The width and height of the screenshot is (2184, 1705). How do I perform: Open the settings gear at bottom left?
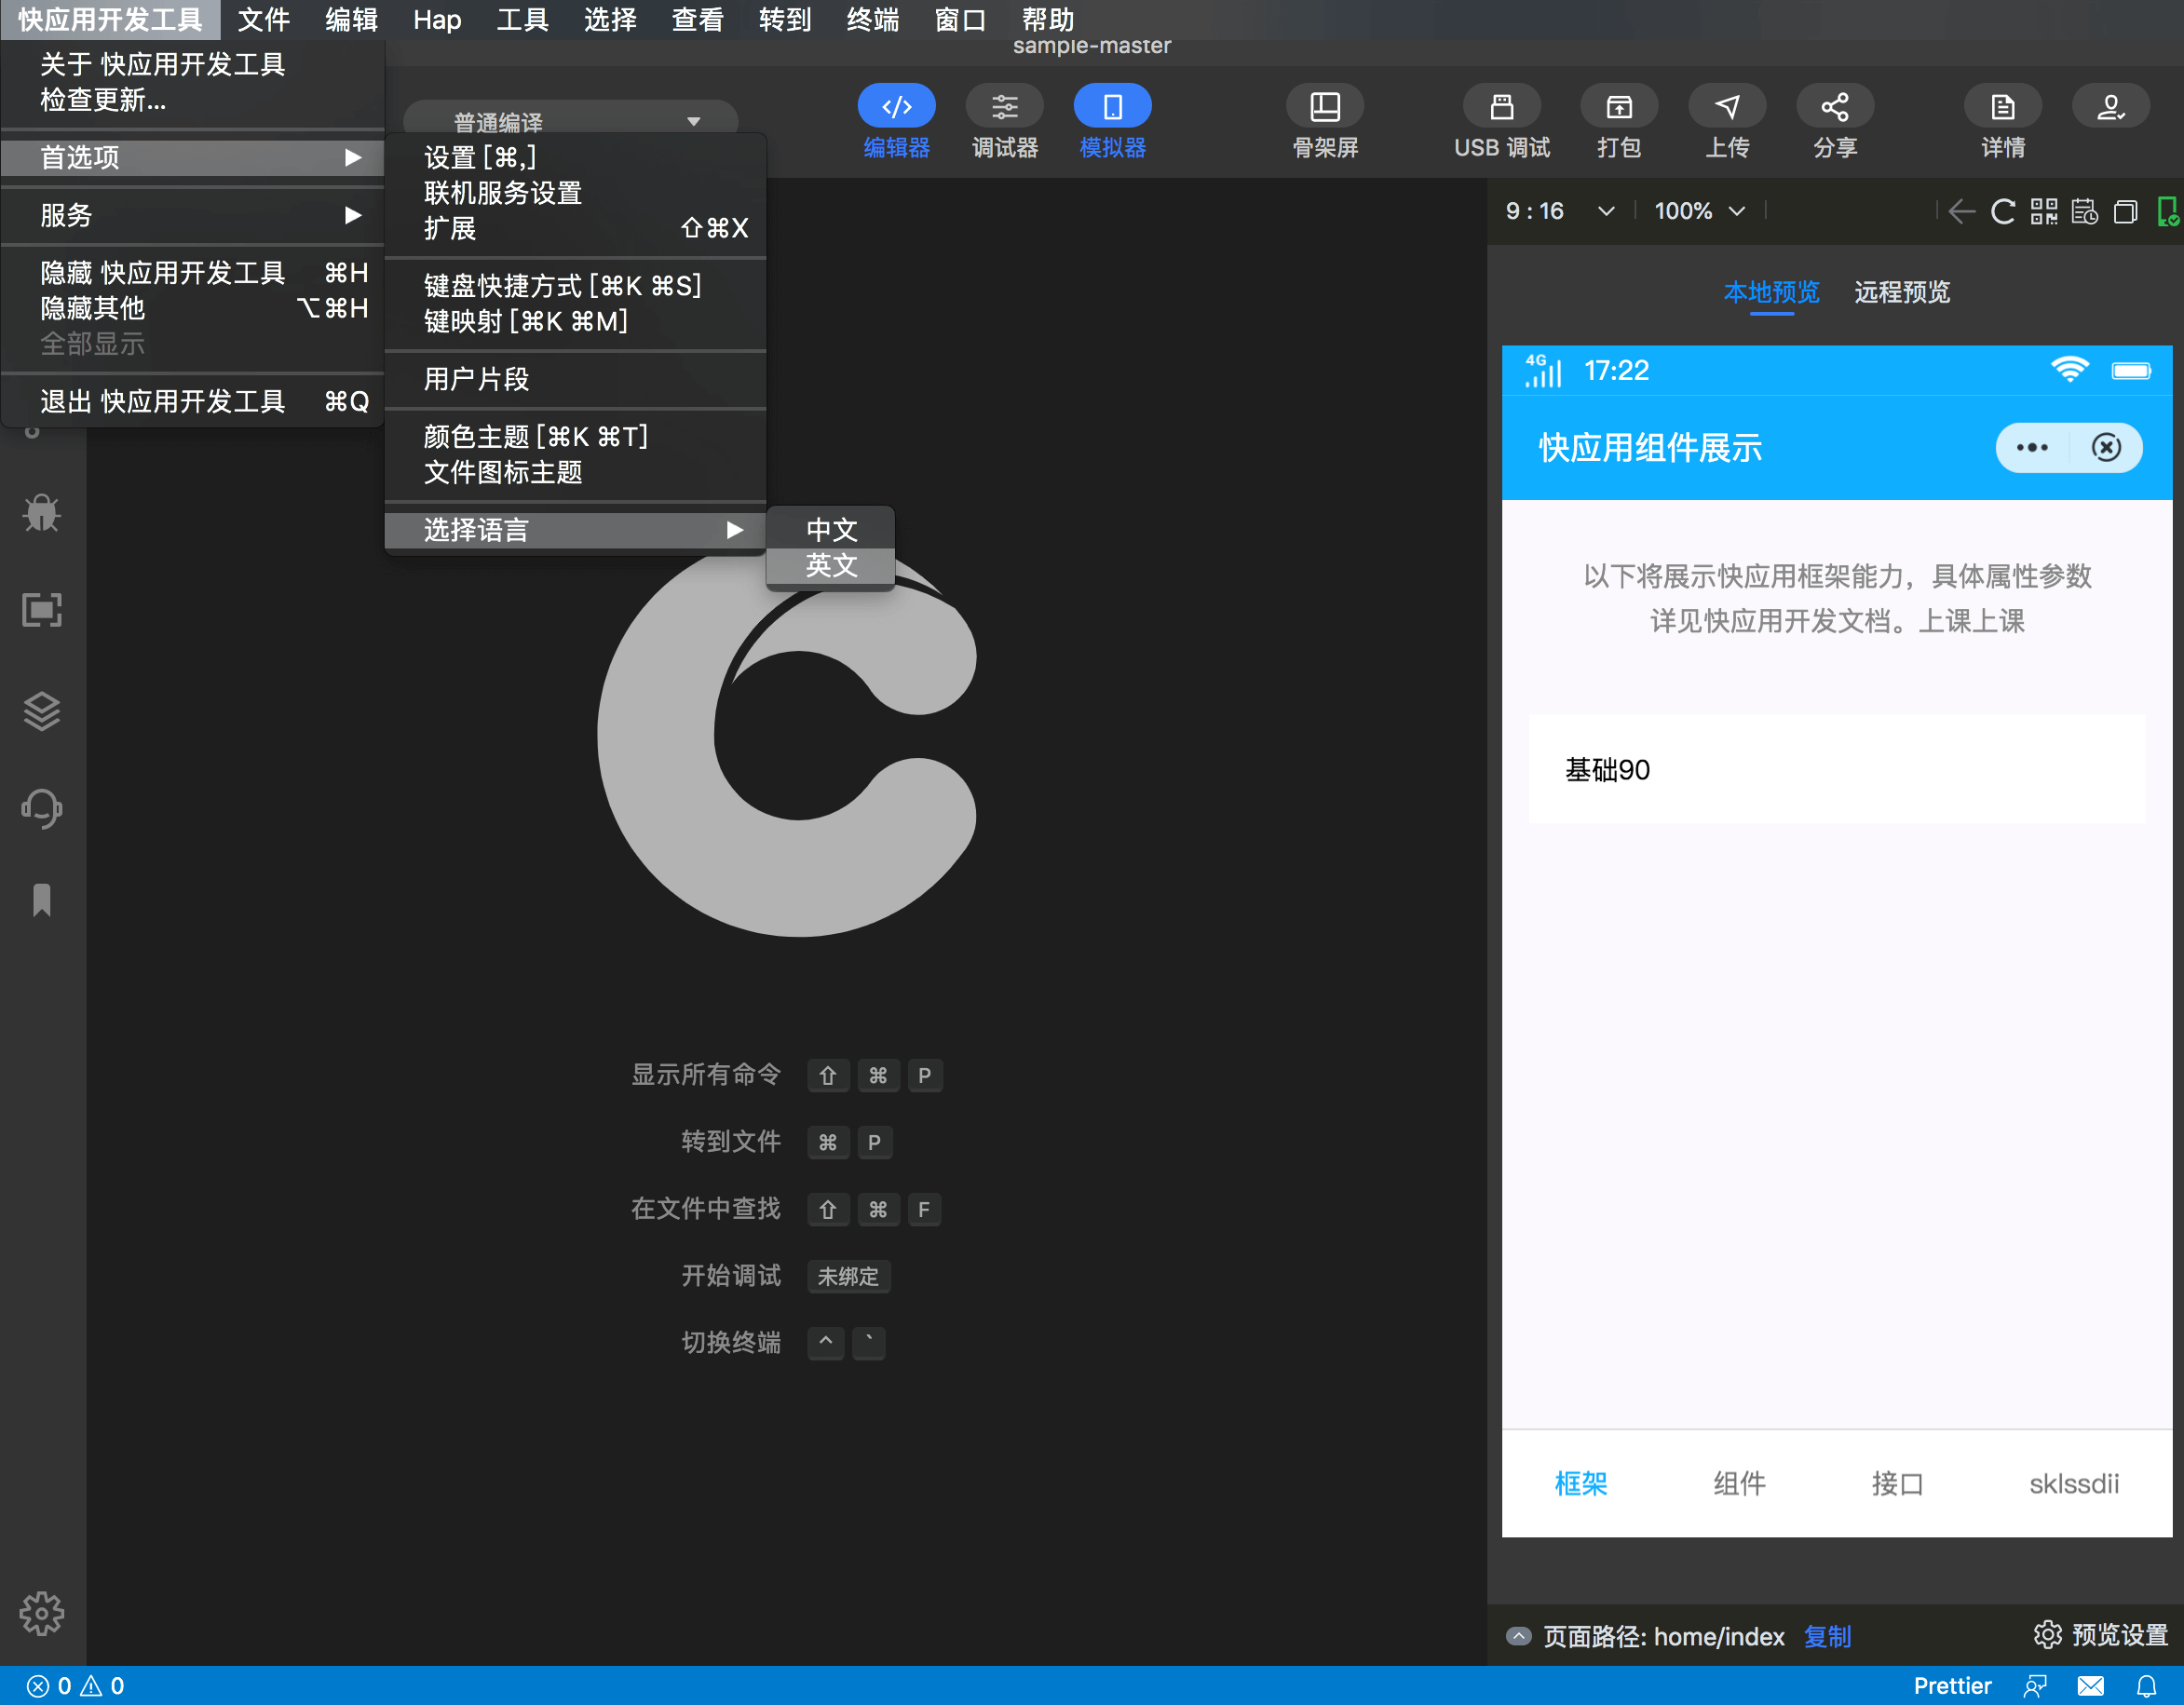pyautogui.click(x=41, y=1613)
